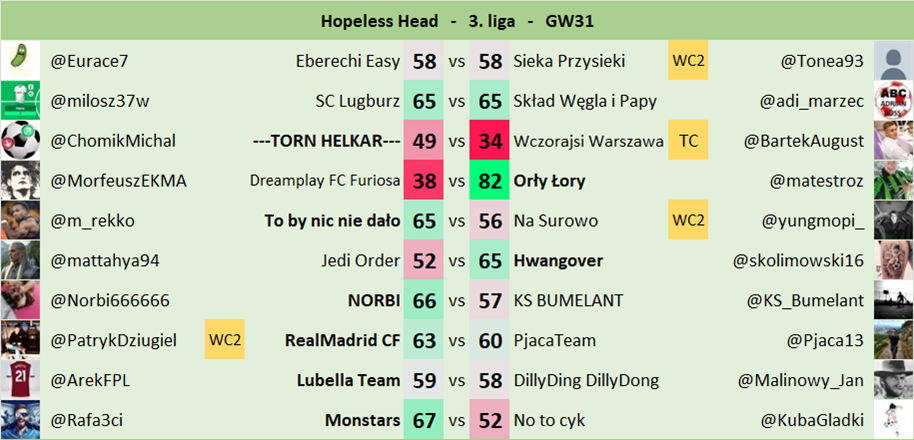The image size is (914, 440).
Task: Click the WC2 chip next to Sieka Przysieki
Action: coord(689,61)
